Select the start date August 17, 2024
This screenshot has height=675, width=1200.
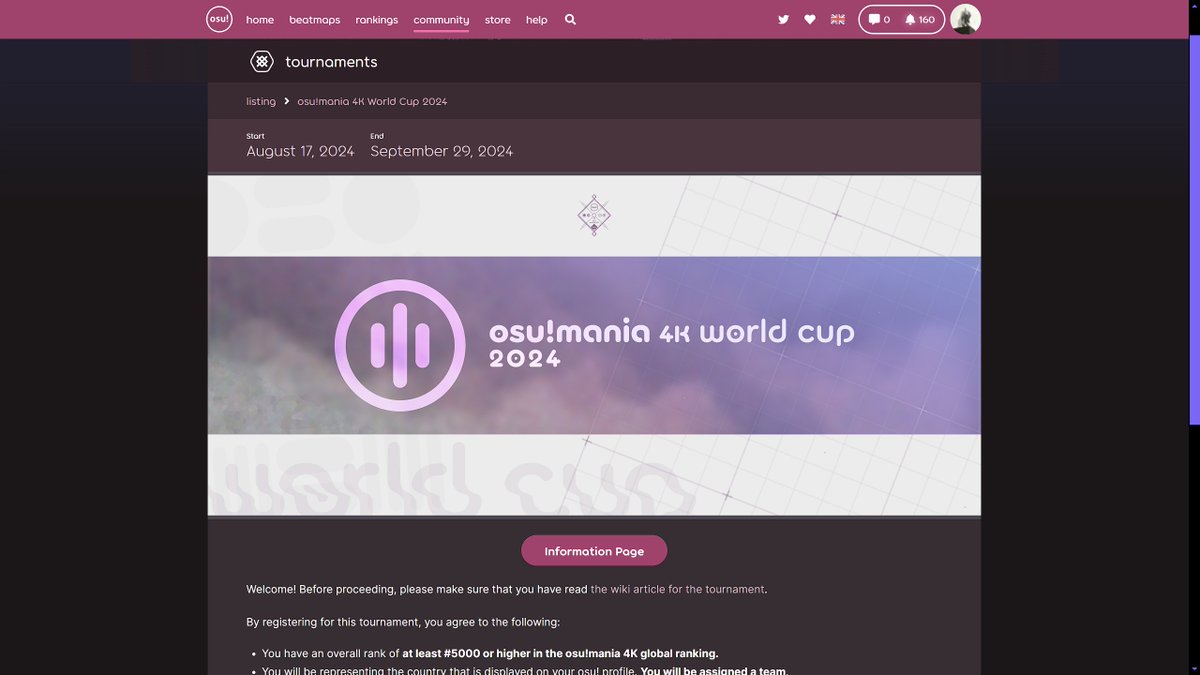pos(300,151)
